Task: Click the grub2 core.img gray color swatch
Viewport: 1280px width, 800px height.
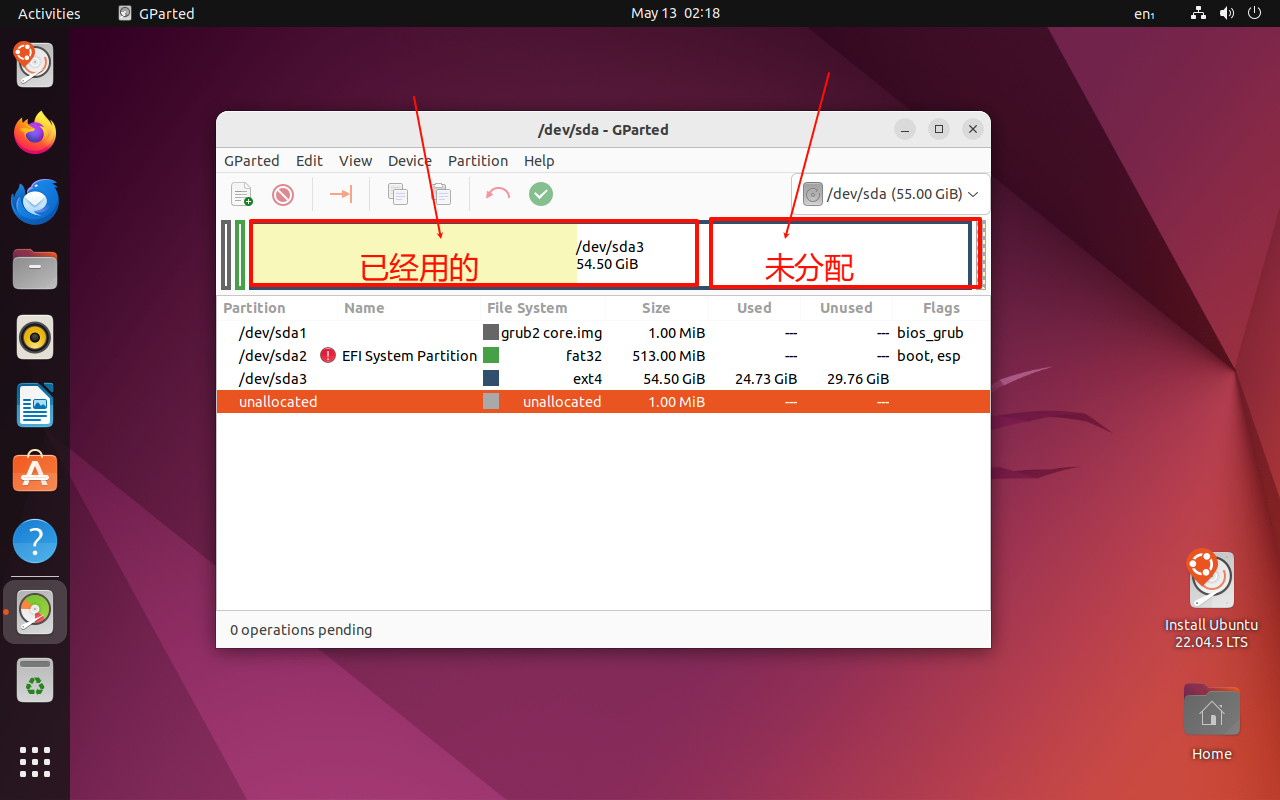Action: [x=491, y=333]
